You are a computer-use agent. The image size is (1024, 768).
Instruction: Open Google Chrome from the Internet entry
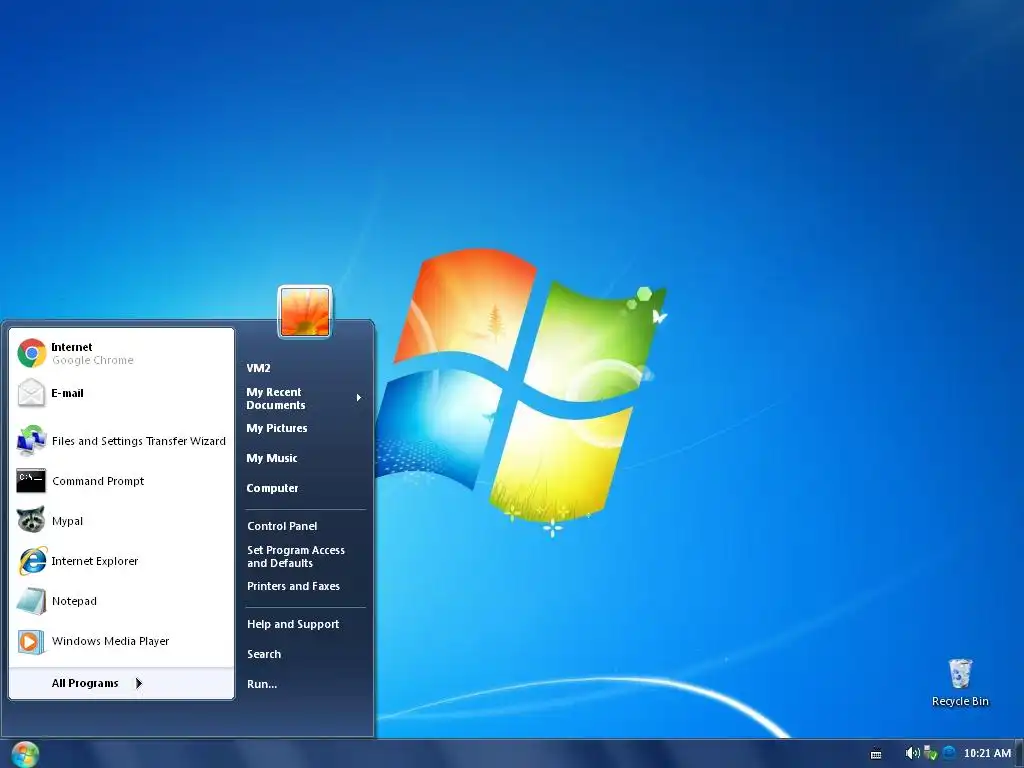[121, 353]
